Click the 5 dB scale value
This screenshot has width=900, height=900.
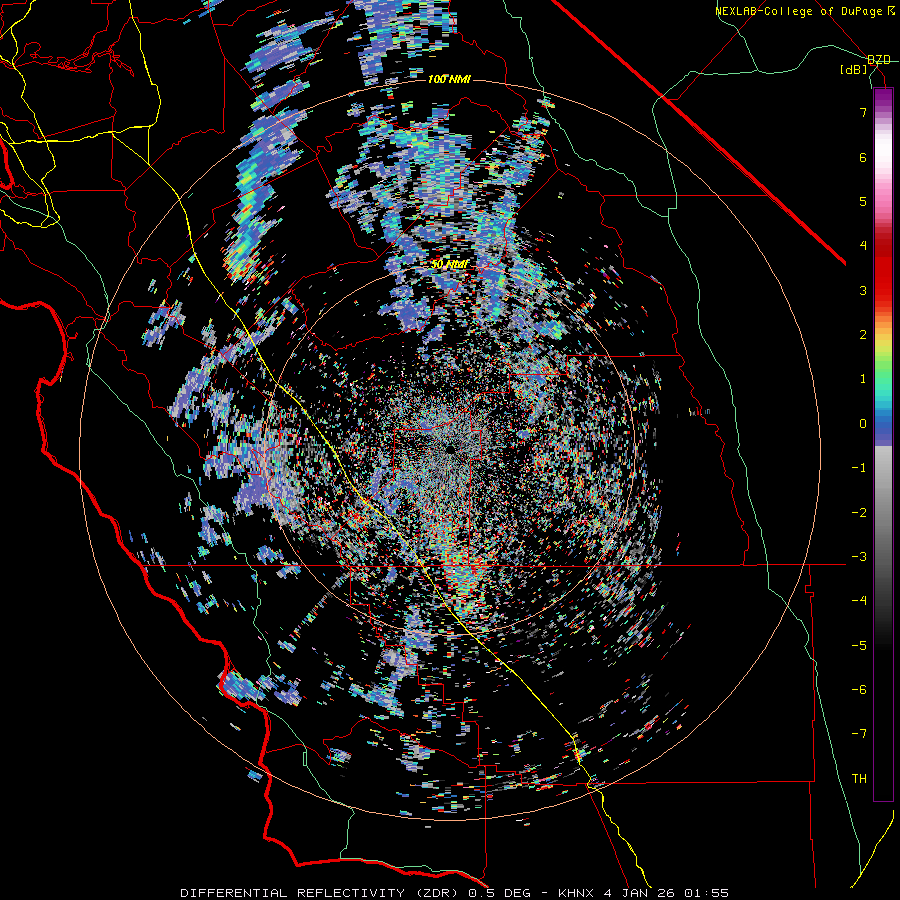(x=863, y=201)
